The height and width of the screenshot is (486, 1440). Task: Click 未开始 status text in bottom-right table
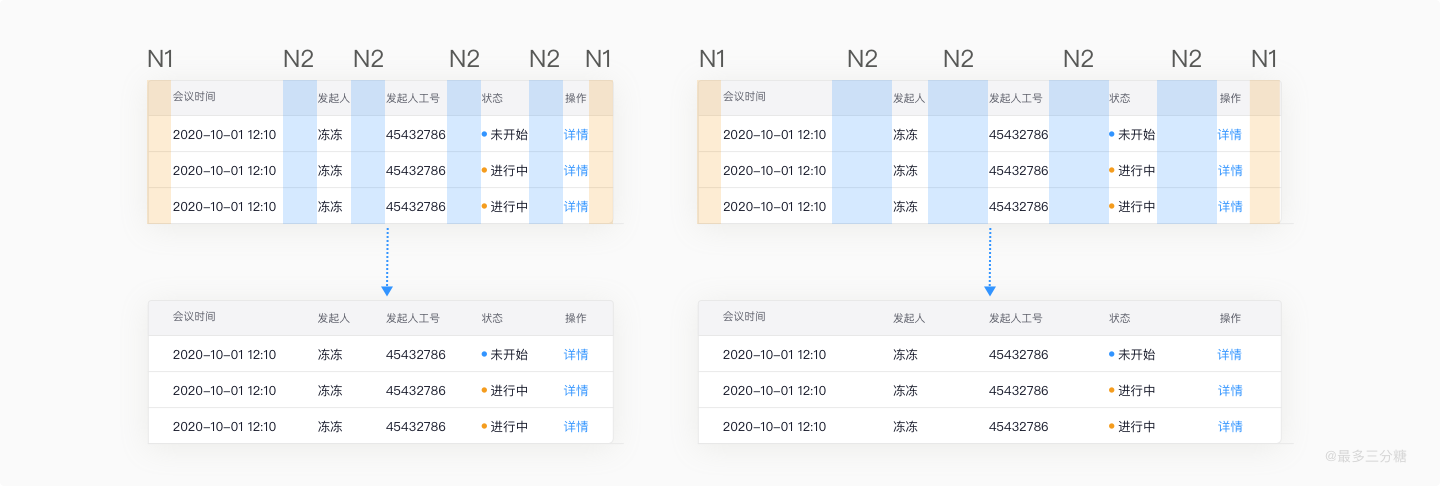[x=1136, y=354]
